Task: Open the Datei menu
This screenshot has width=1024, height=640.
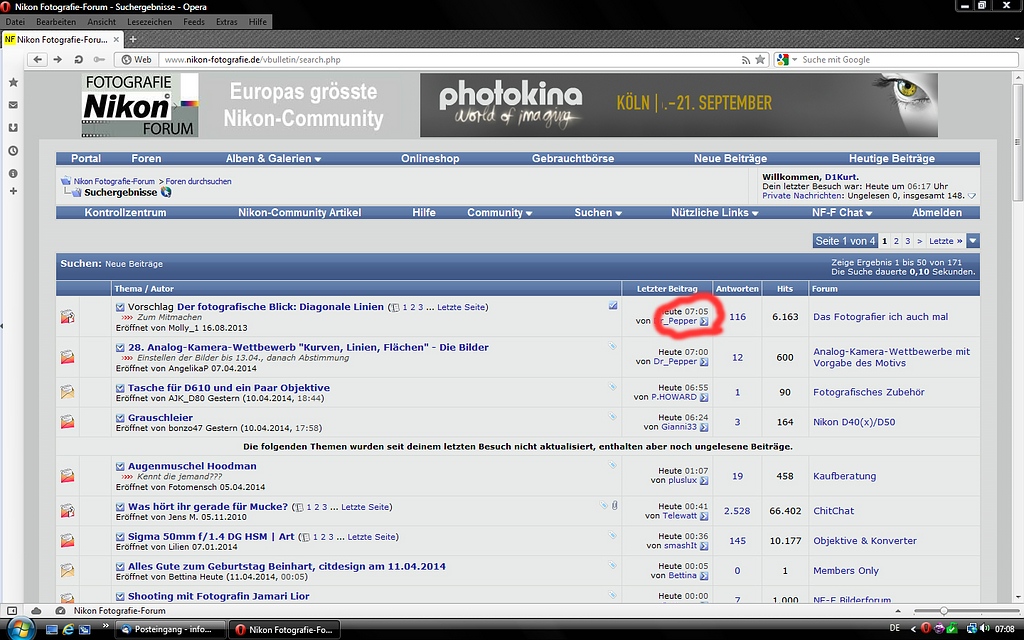Action: pos(15,22)
